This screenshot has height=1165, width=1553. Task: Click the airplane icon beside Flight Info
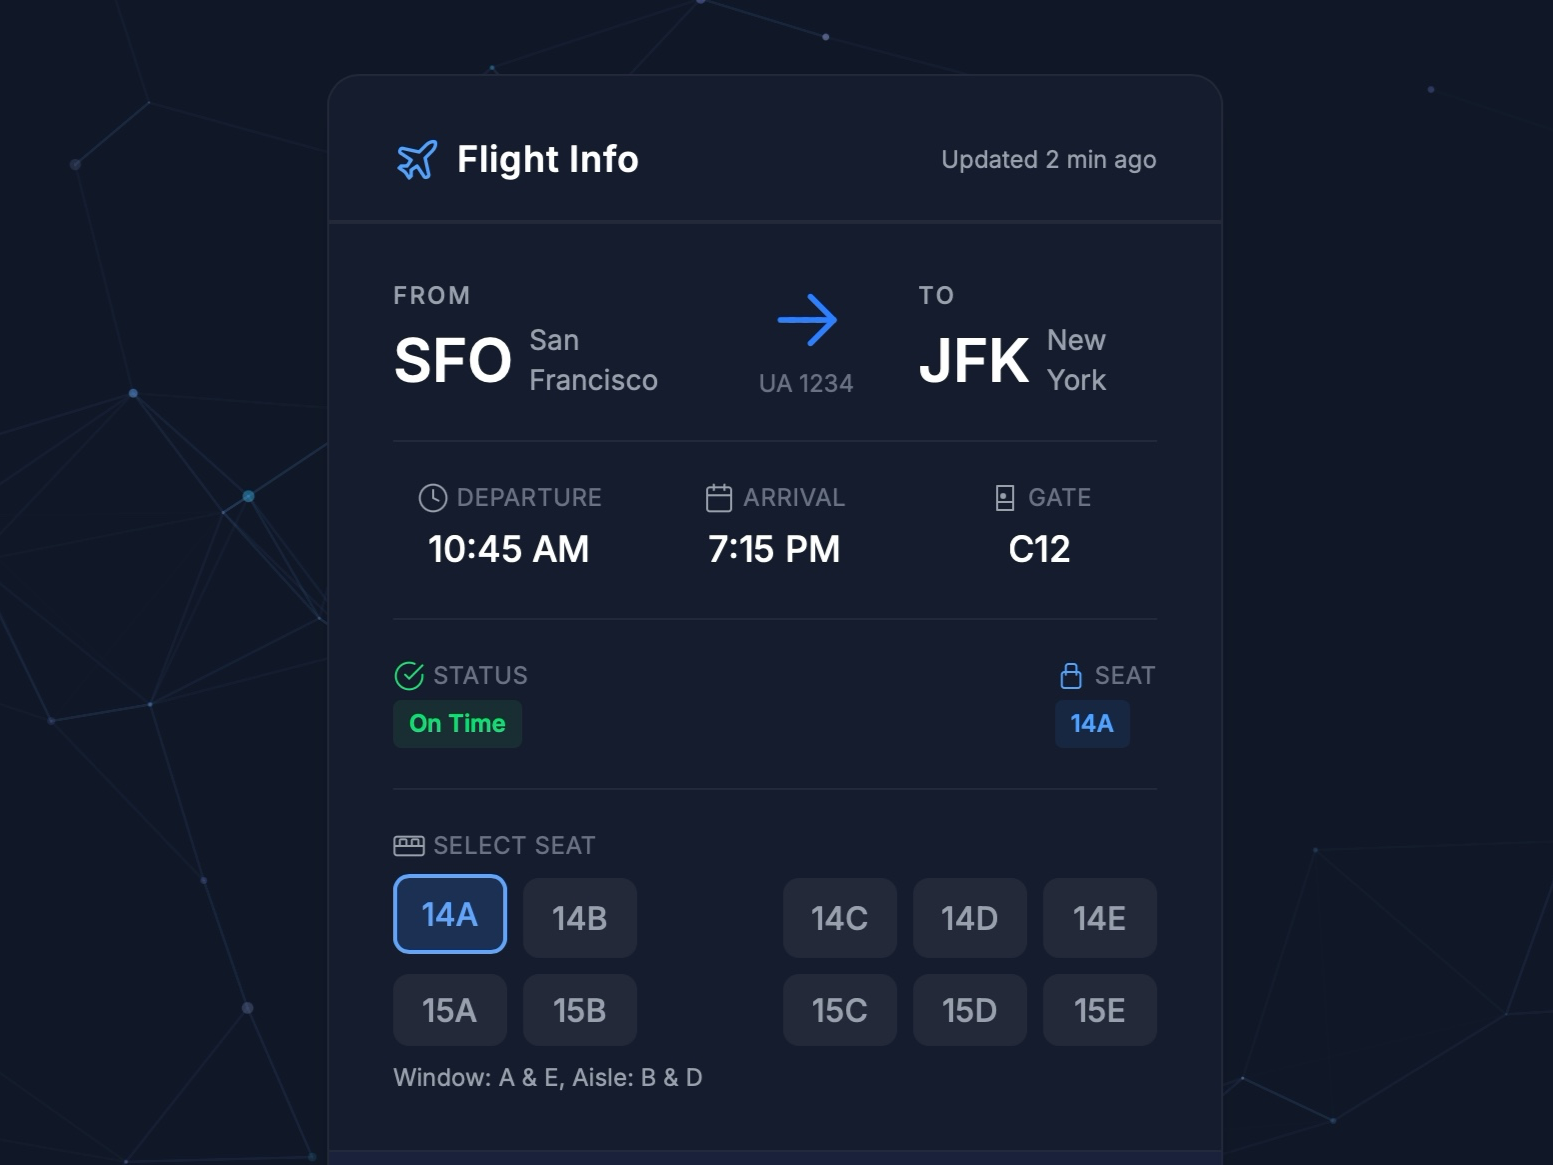click(417, 159)
